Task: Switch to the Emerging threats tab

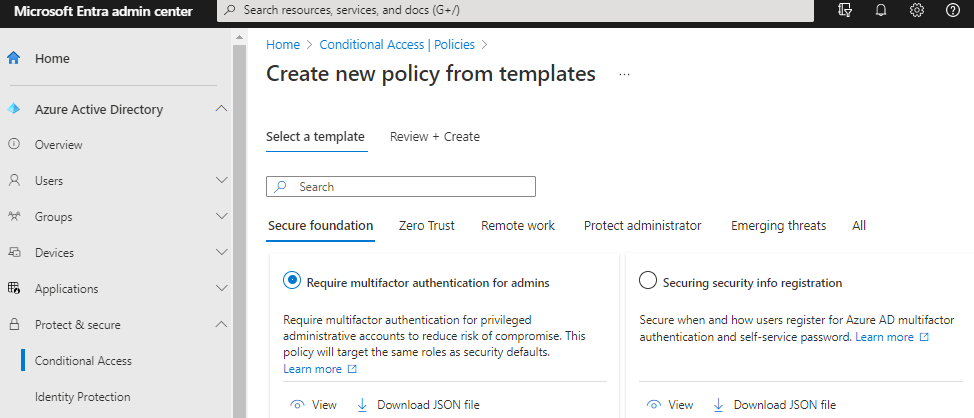Action: [x=778, y=226]
